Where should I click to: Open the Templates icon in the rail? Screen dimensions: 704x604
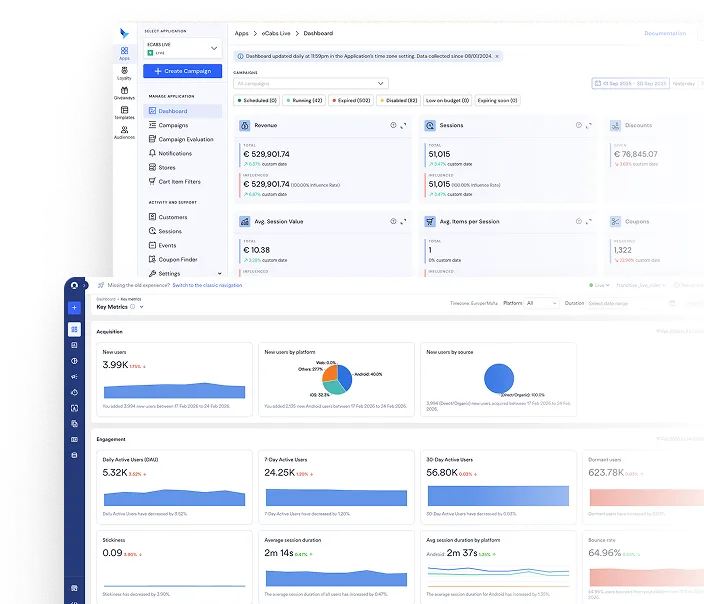[124, 112]
